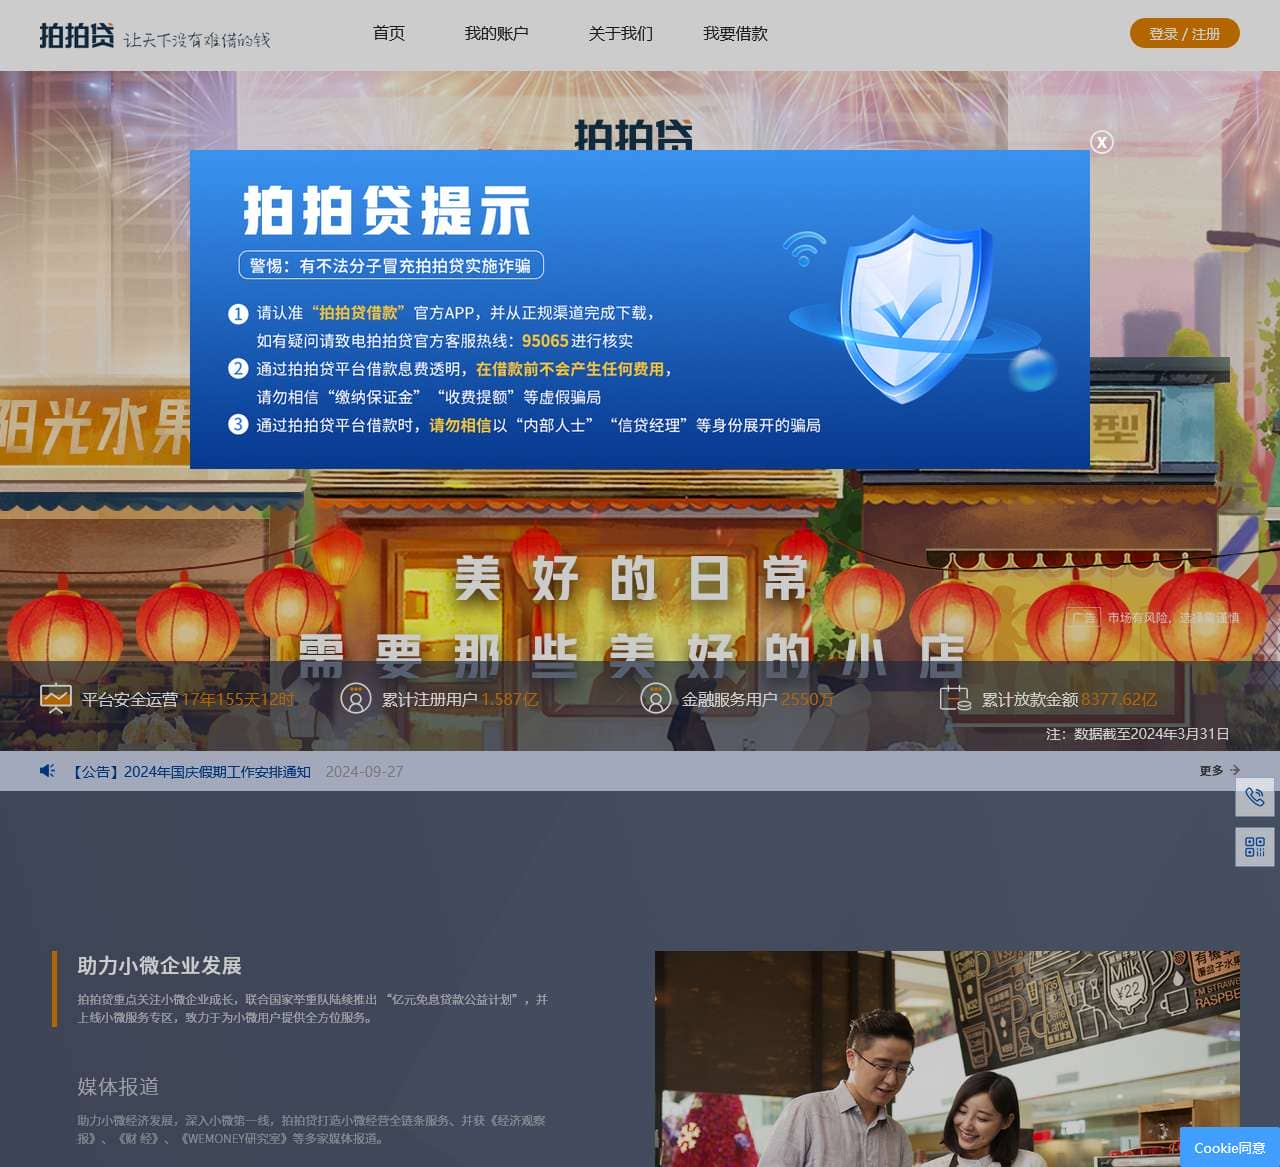Click the 警惕 warning label in the popup
This screenshot has height=1167, width=1280.
[x=391, y=265]
